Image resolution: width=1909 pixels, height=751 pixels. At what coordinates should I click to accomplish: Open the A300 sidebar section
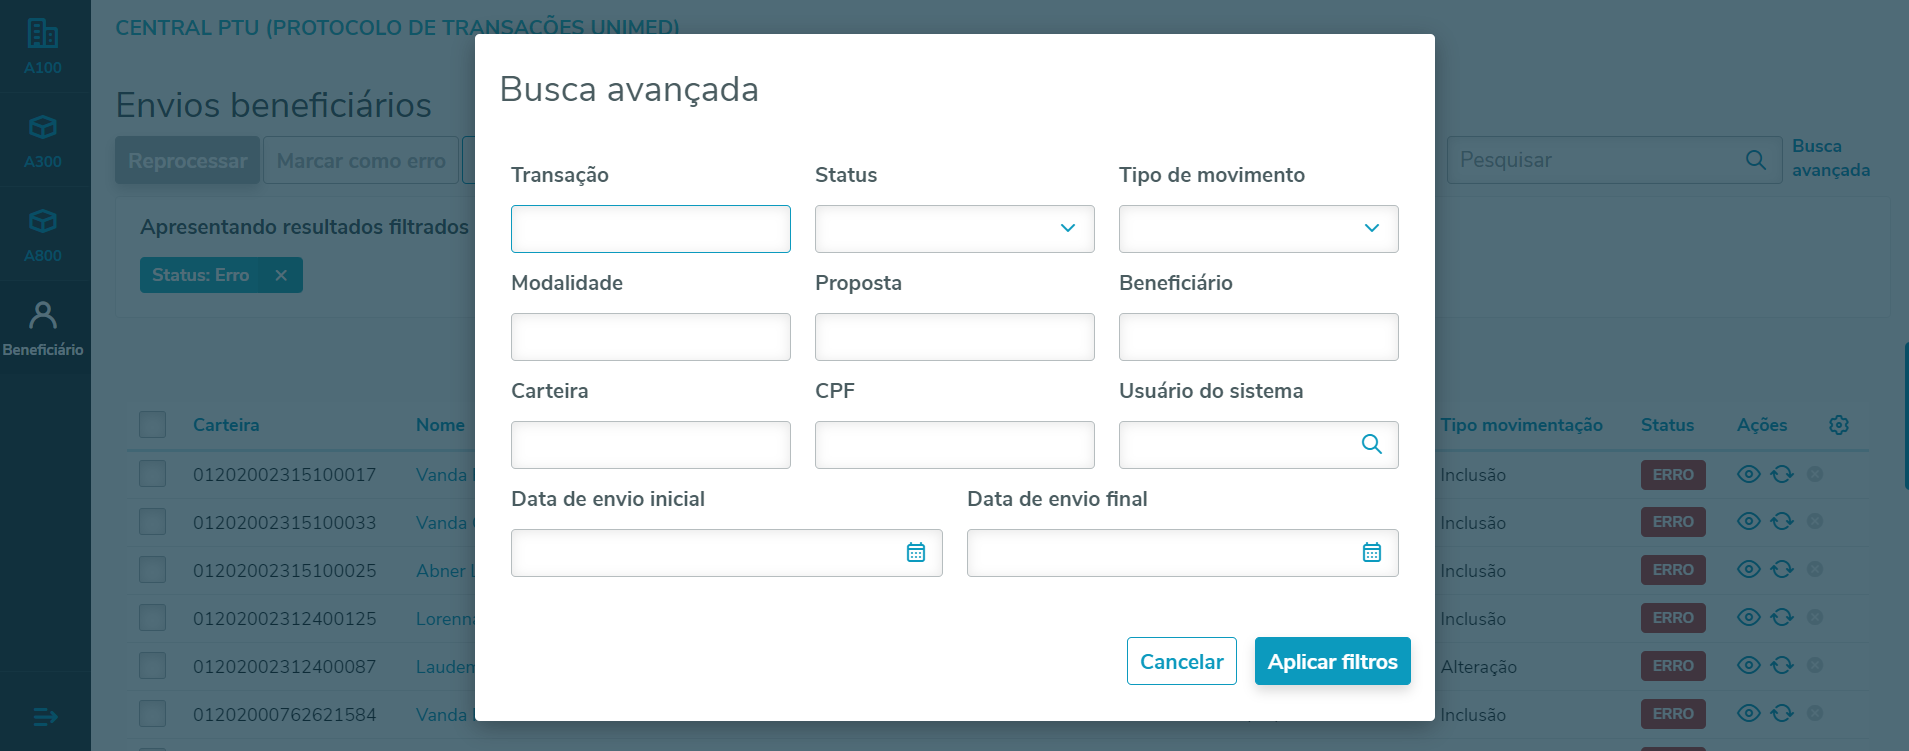(43, 140)
